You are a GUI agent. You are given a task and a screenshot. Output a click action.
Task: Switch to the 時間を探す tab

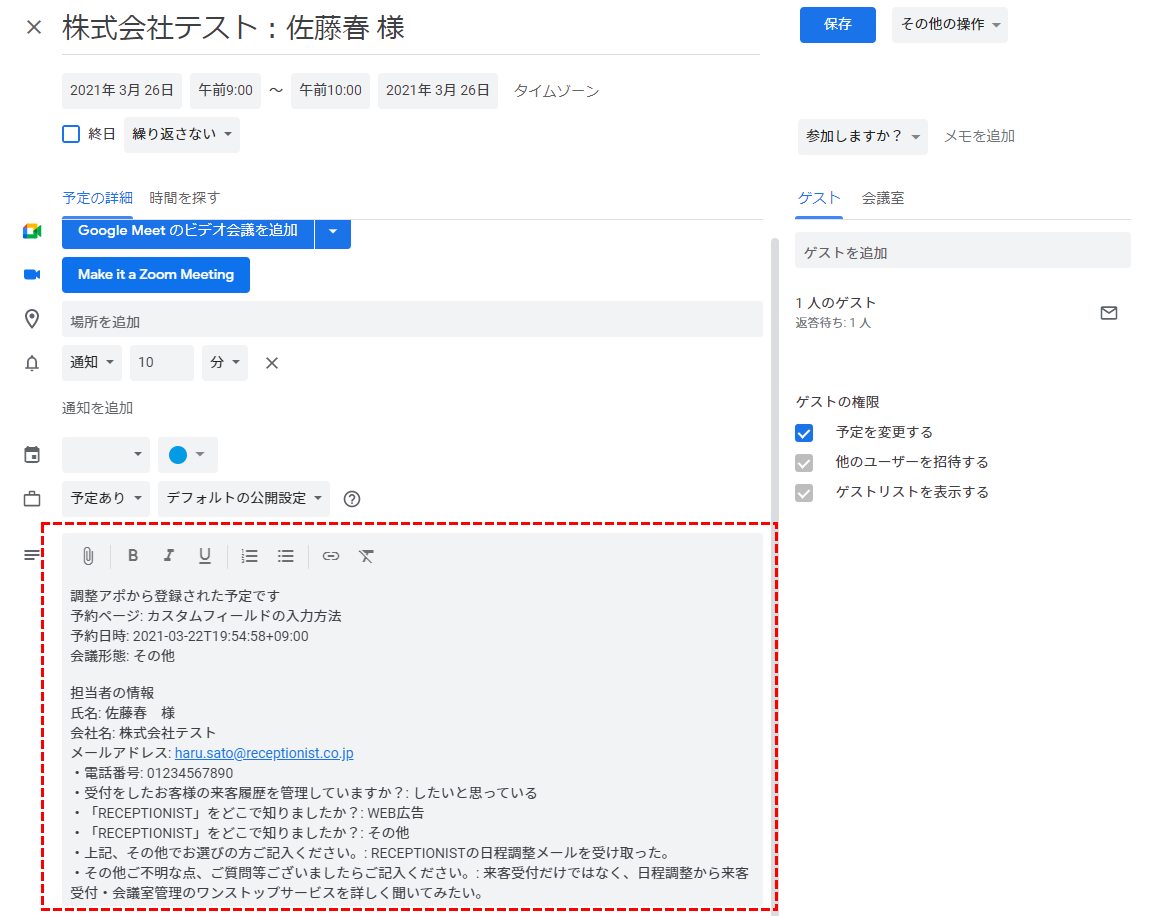click(x=184, y=198)
